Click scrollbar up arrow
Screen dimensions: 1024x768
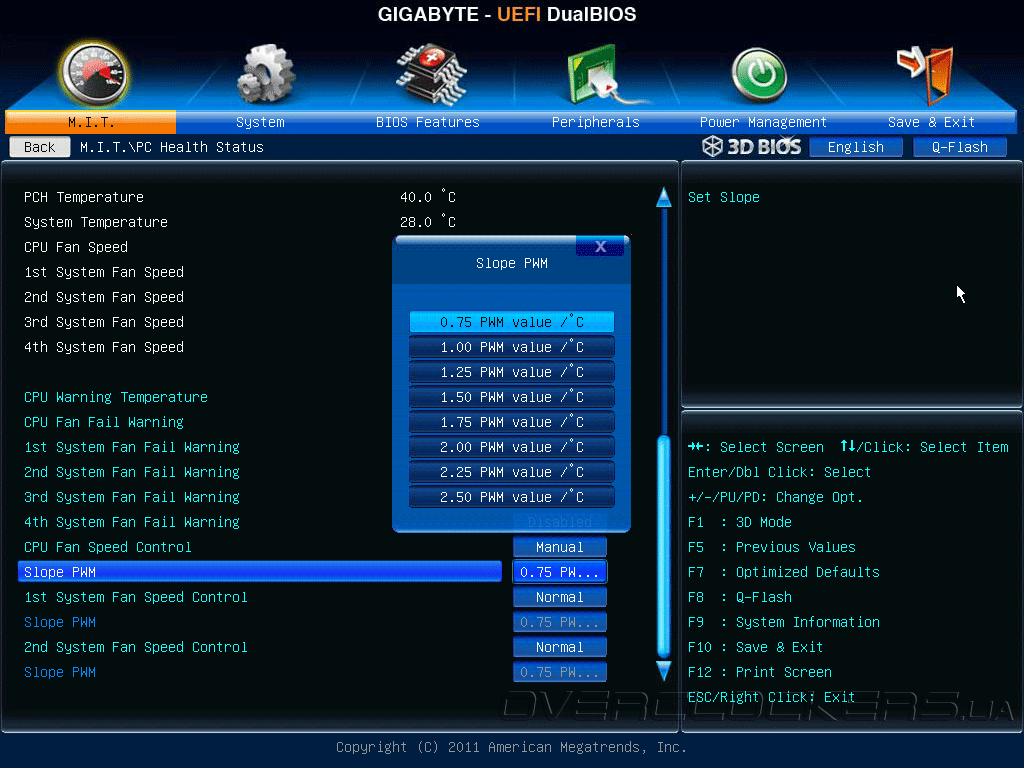point(664,197)
